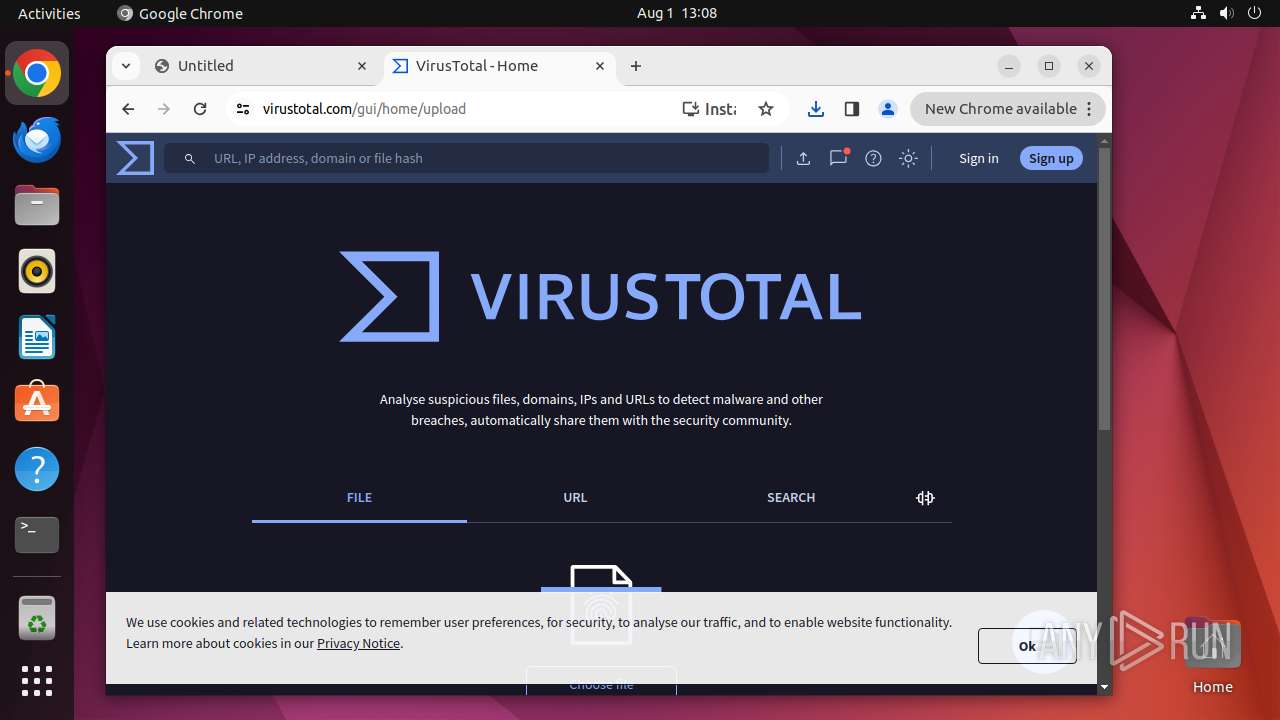Viewport: 1280px width, 720px height.
Task: Open the Files manager from the dock
Action: [37, 205]
